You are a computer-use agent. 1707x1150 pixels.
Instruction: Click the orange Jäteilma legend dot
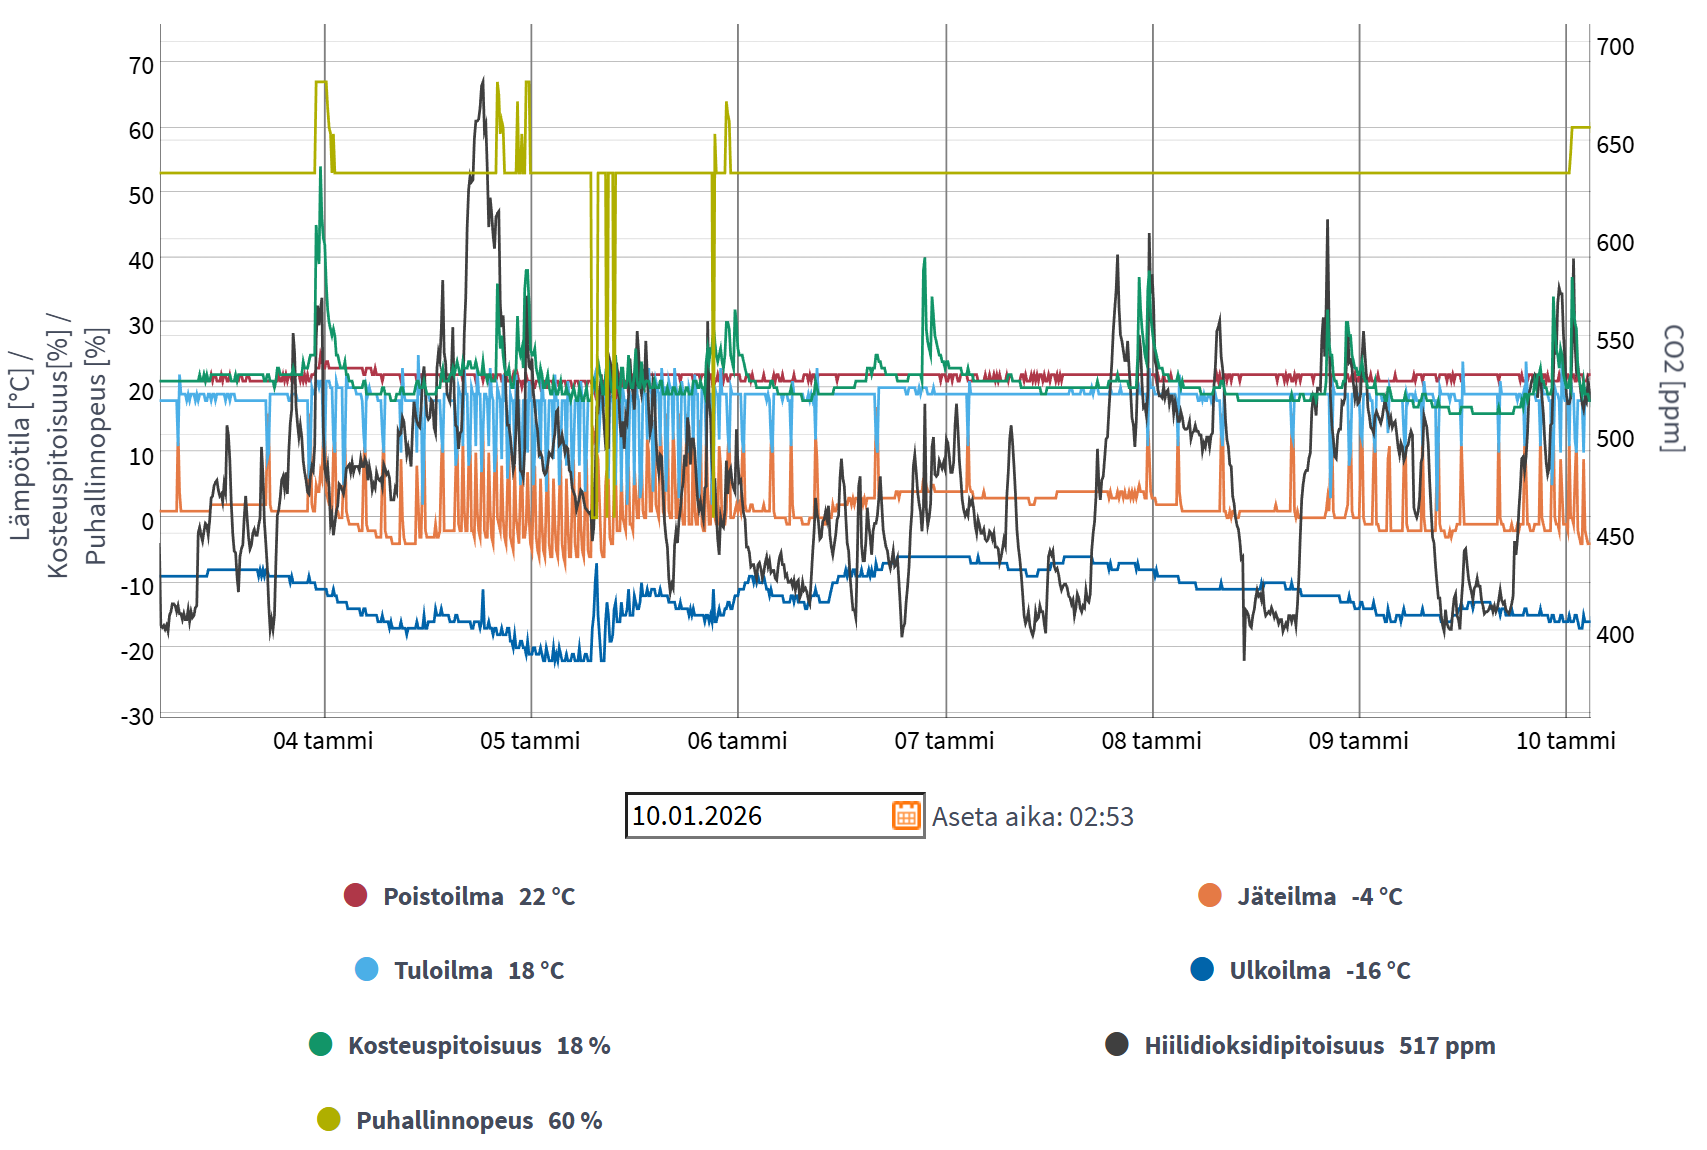(1210, 895)
